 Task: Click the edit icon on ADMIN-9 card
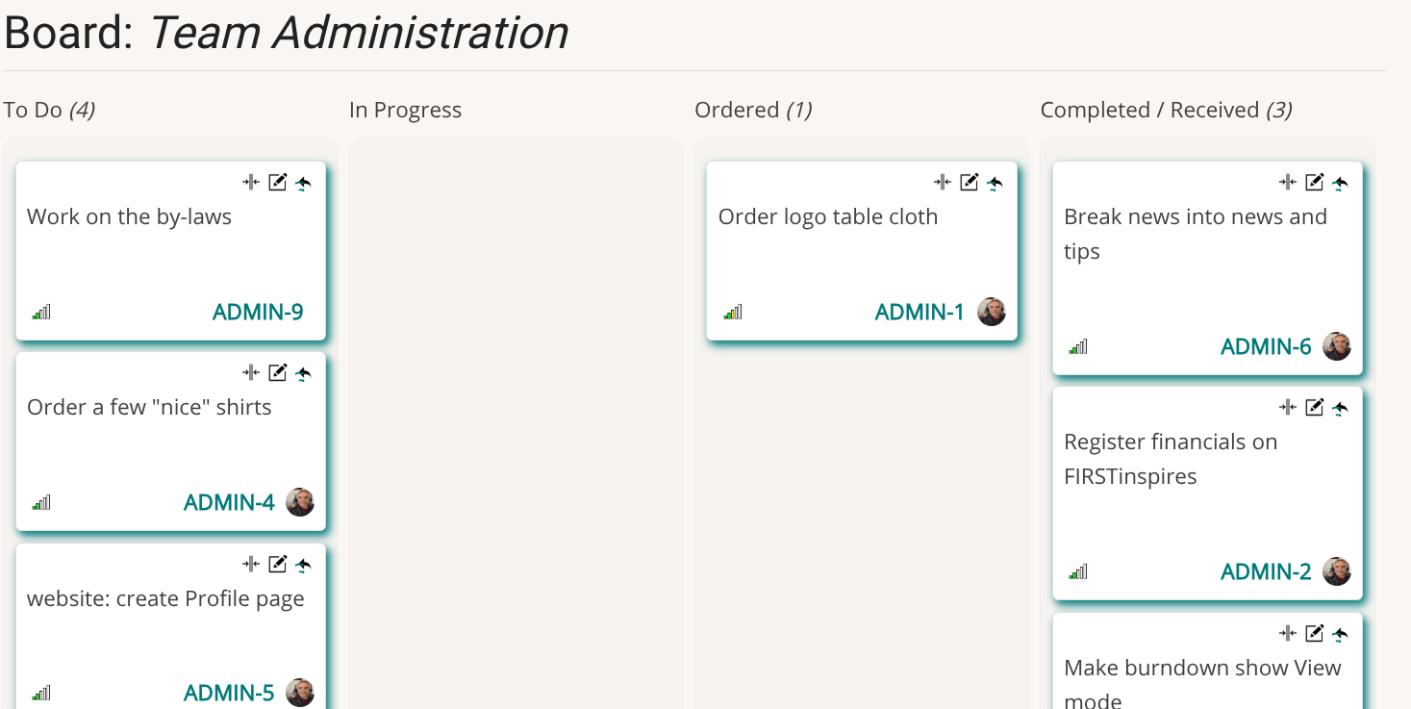click(277, 182)
